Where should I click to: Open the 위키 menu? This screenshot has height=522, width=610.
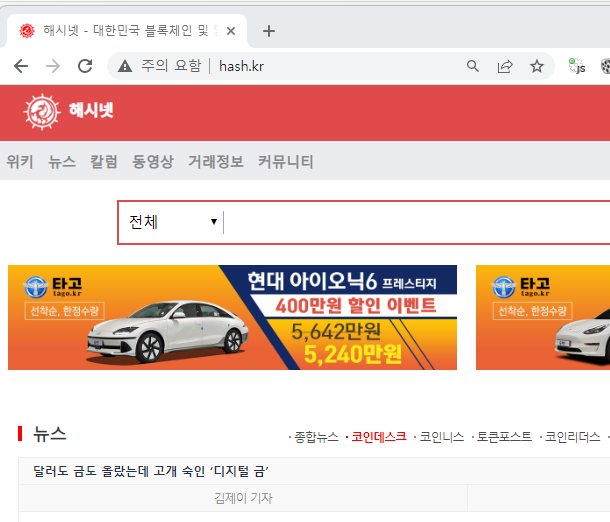[x=20, y=161]
